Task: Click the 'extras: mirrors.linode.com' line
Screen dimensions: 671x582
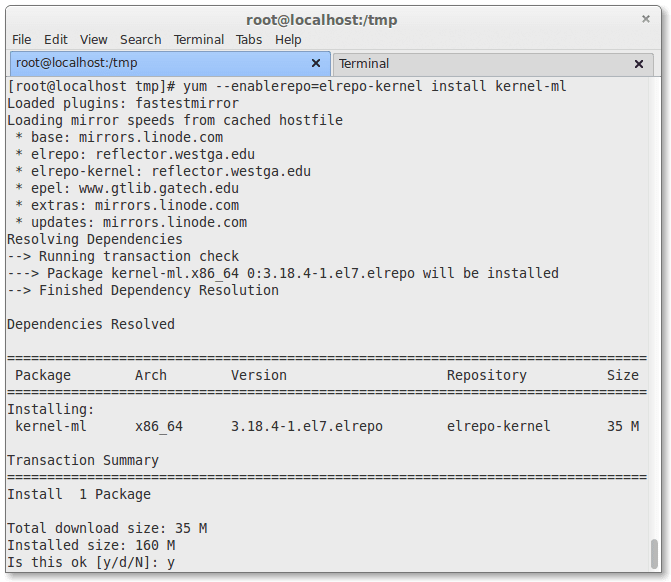Action: point(127,205)
